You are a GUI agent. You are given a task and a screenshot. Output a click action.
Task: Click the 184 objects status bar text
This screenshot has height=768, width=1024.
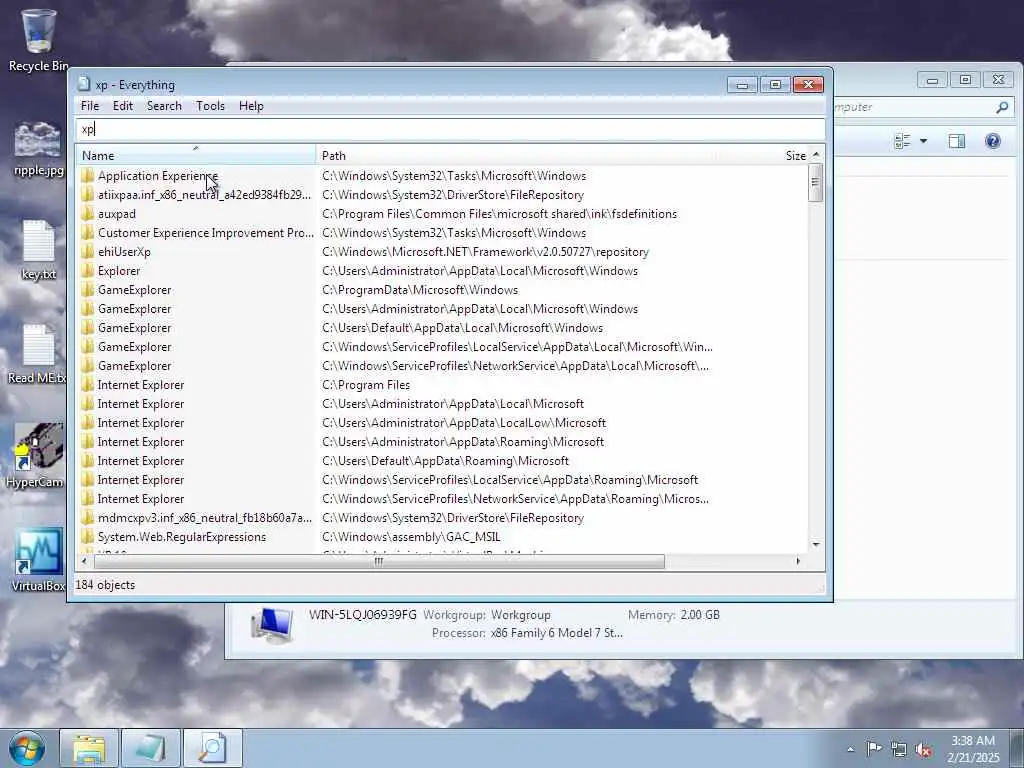pyautogui.click(x=105, y=585)
